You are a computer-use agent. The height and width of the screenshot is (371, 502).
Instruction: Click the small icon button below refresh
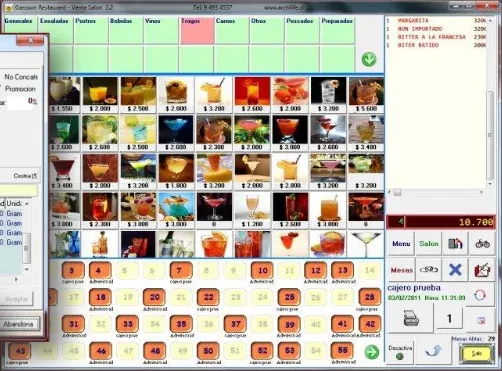pos(481,320)
